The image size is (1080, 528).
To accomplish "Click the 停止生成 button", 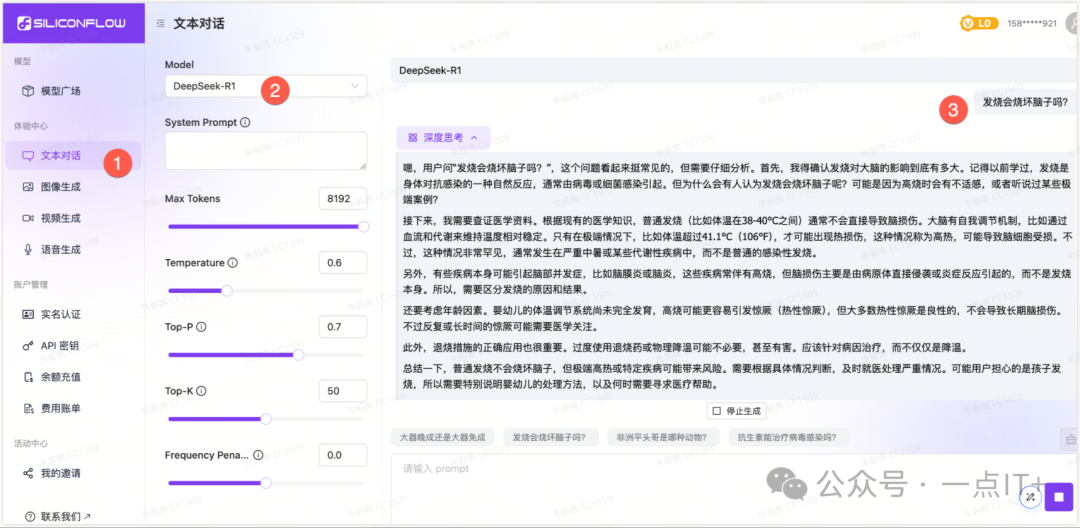I will (736, 411).
